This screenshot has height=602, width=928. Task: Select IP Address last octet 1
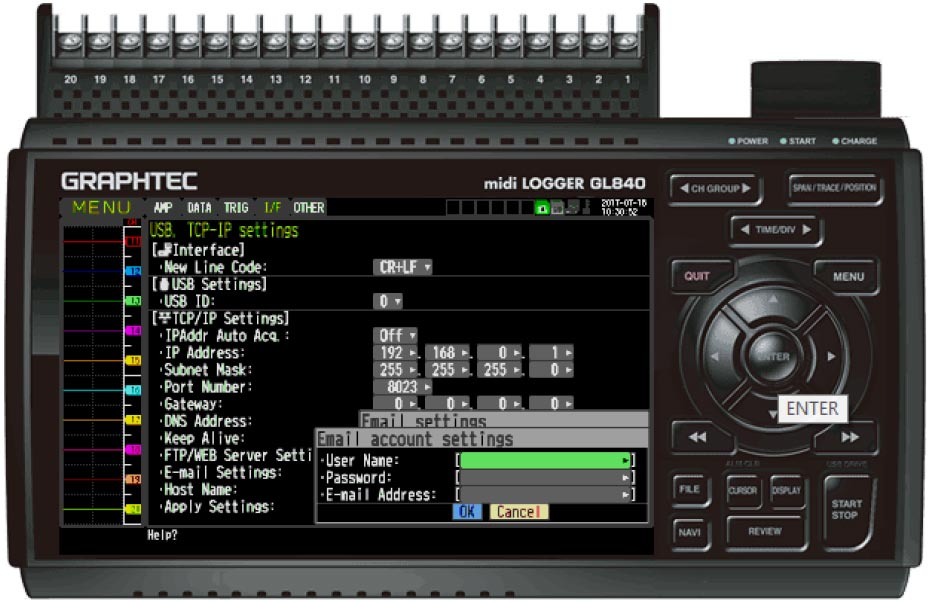[551, 353]
